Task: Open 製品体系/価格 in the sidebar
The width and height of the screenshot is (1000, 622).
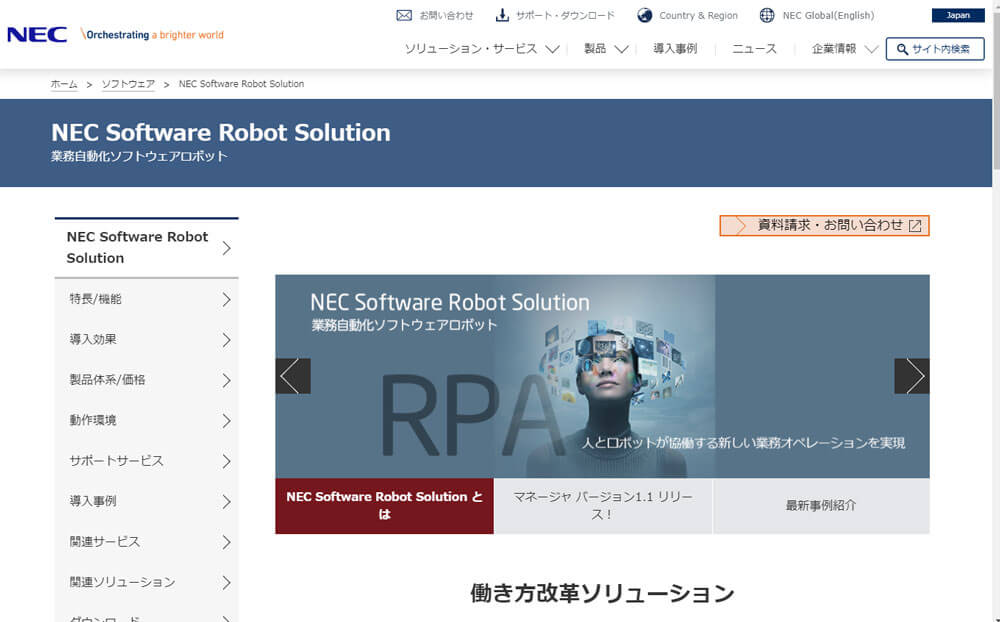Action: (x=146, y=380)
